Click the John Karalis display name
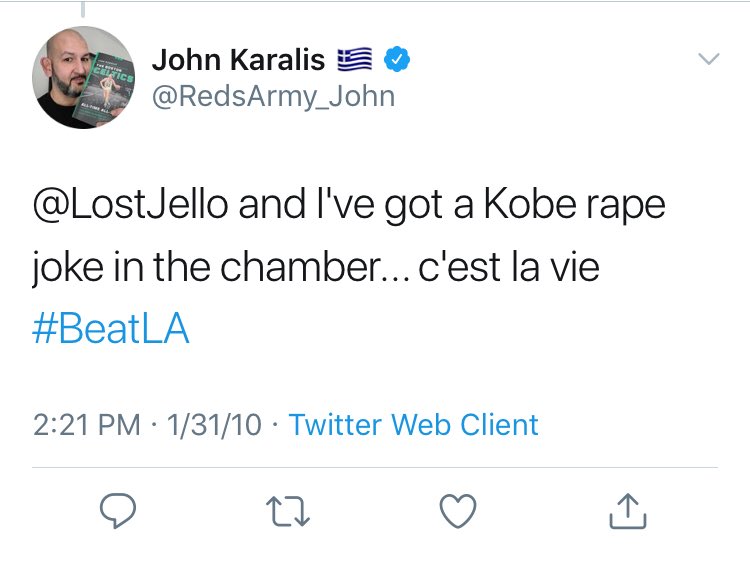Image resolution: width=750 pixels, height=577 pixels. pos(238,61)
